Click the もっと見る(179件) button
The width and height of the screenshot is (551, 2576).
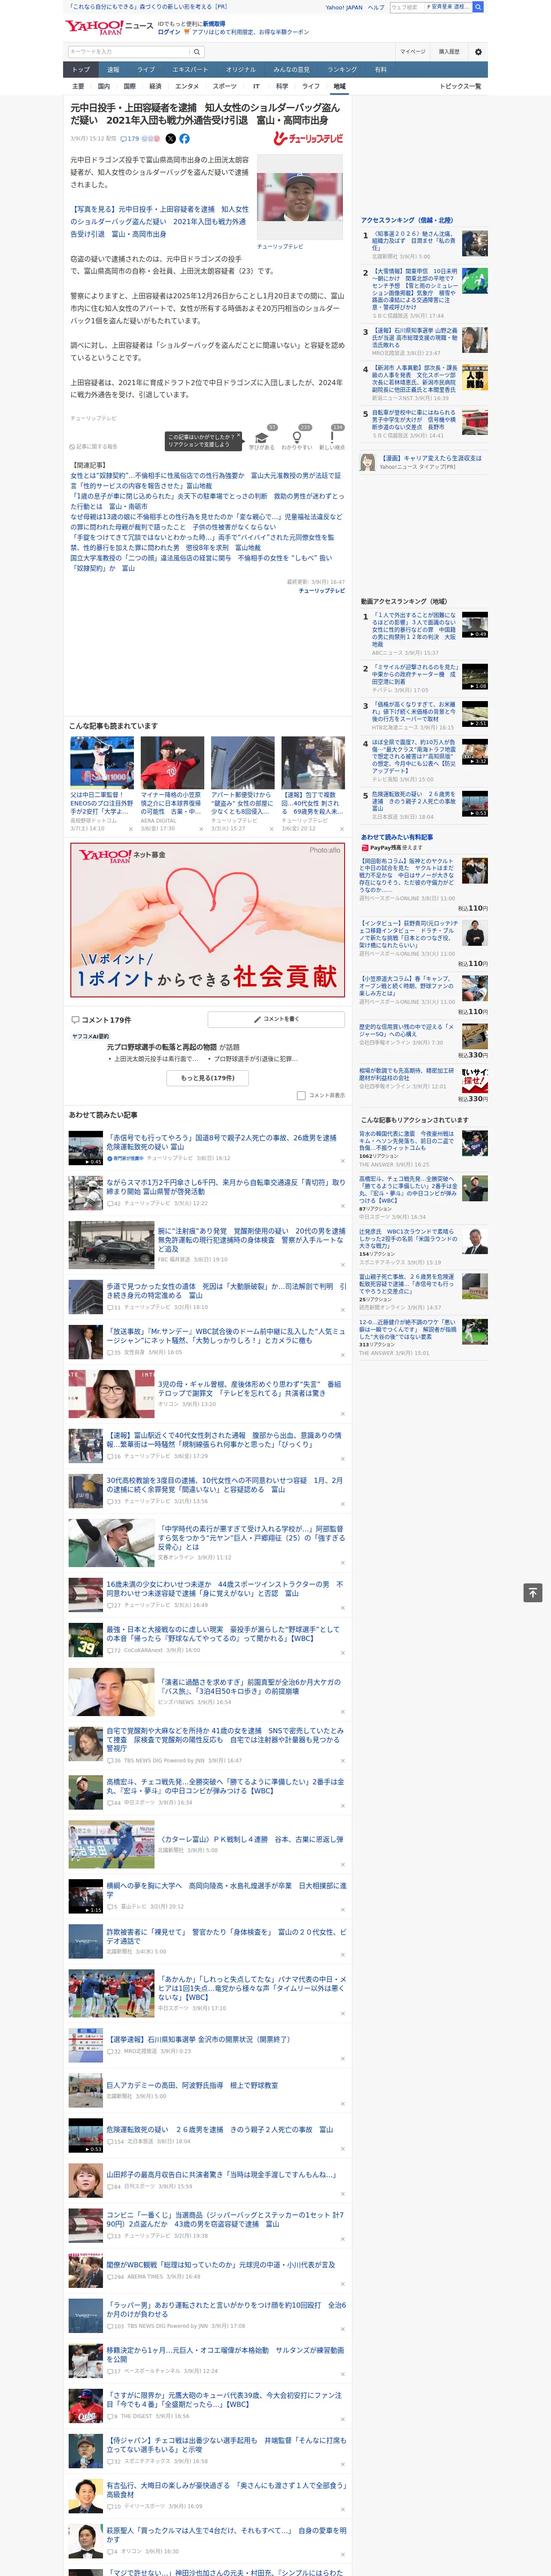click(208, 1078)
